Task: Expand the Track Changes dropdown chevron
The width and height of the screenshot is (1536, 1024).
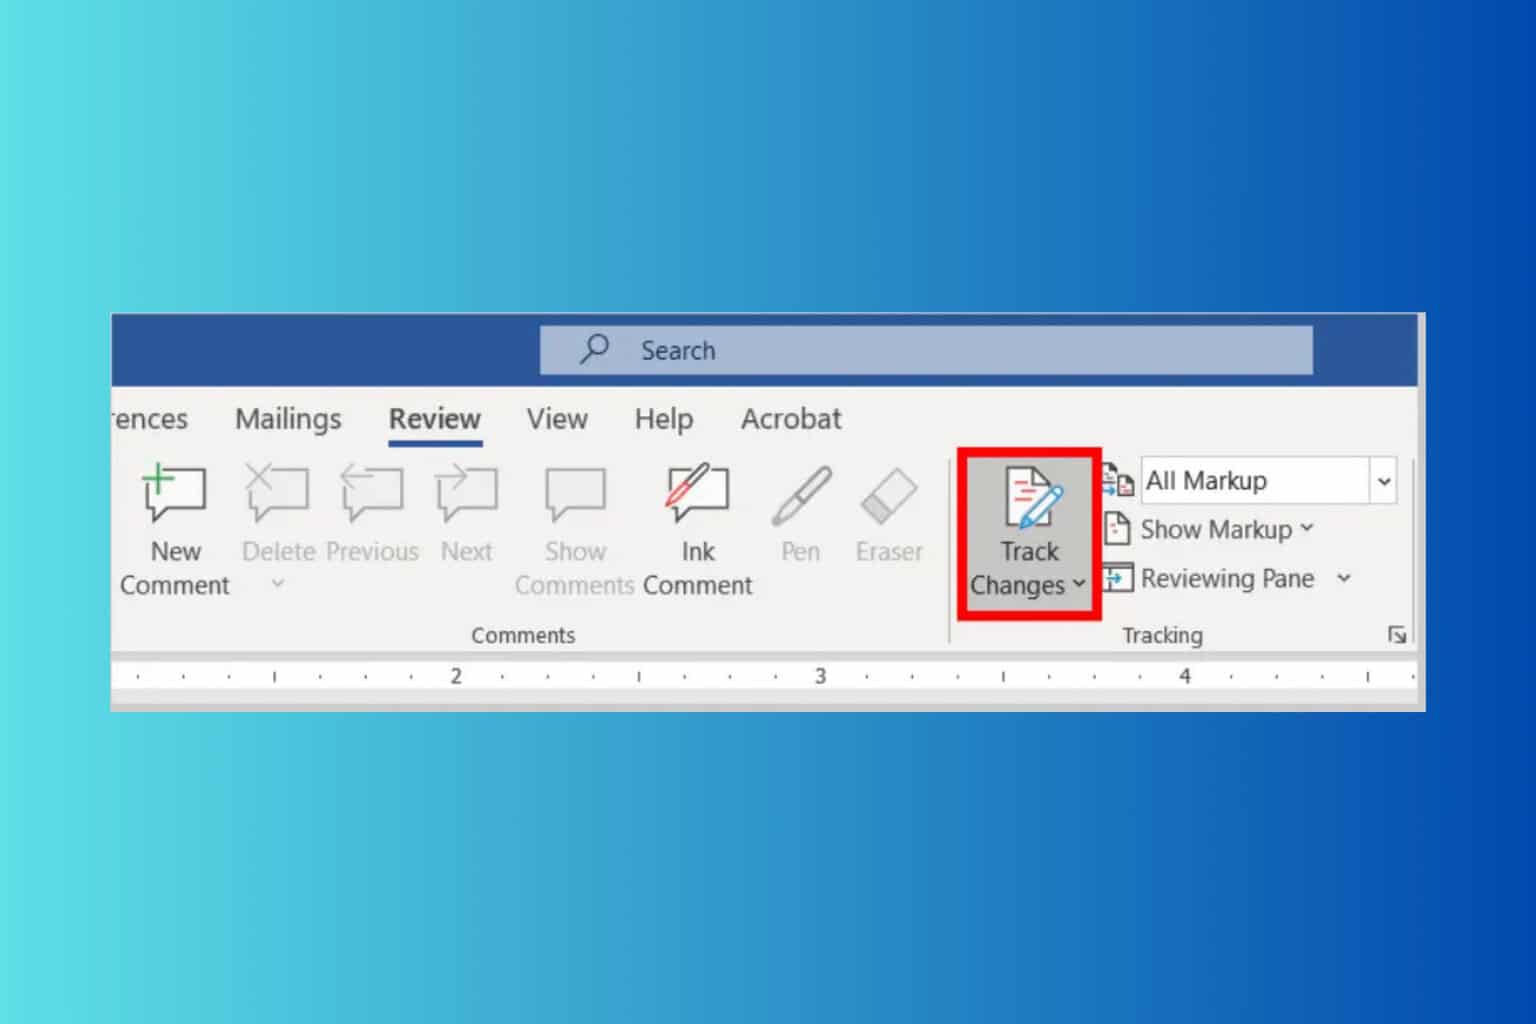Action: point(1079,585)
